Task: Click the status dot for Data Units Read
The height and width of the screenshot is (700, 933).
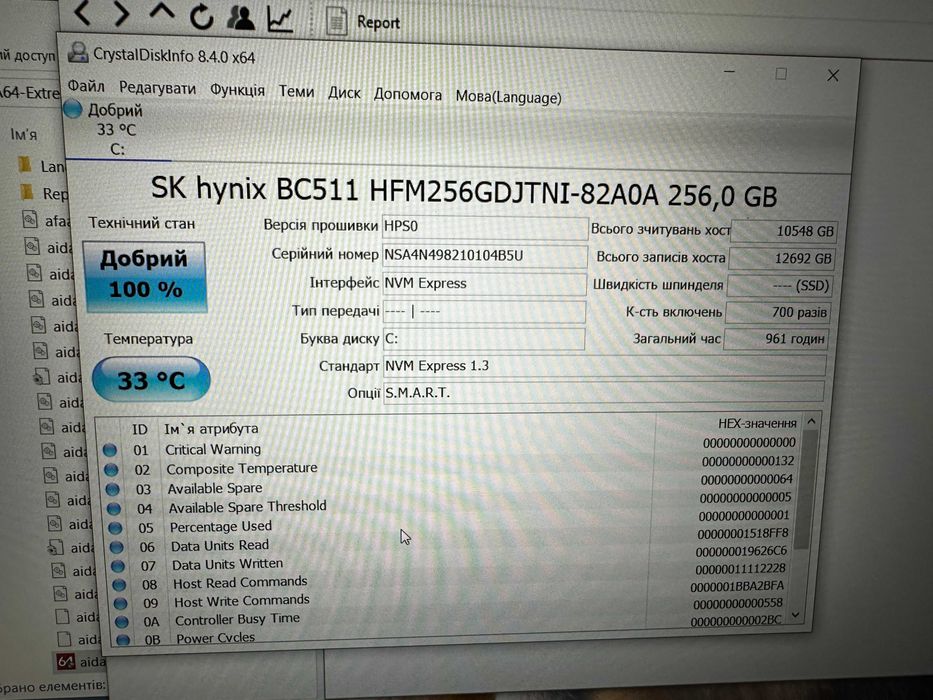Action: [117, 547]
